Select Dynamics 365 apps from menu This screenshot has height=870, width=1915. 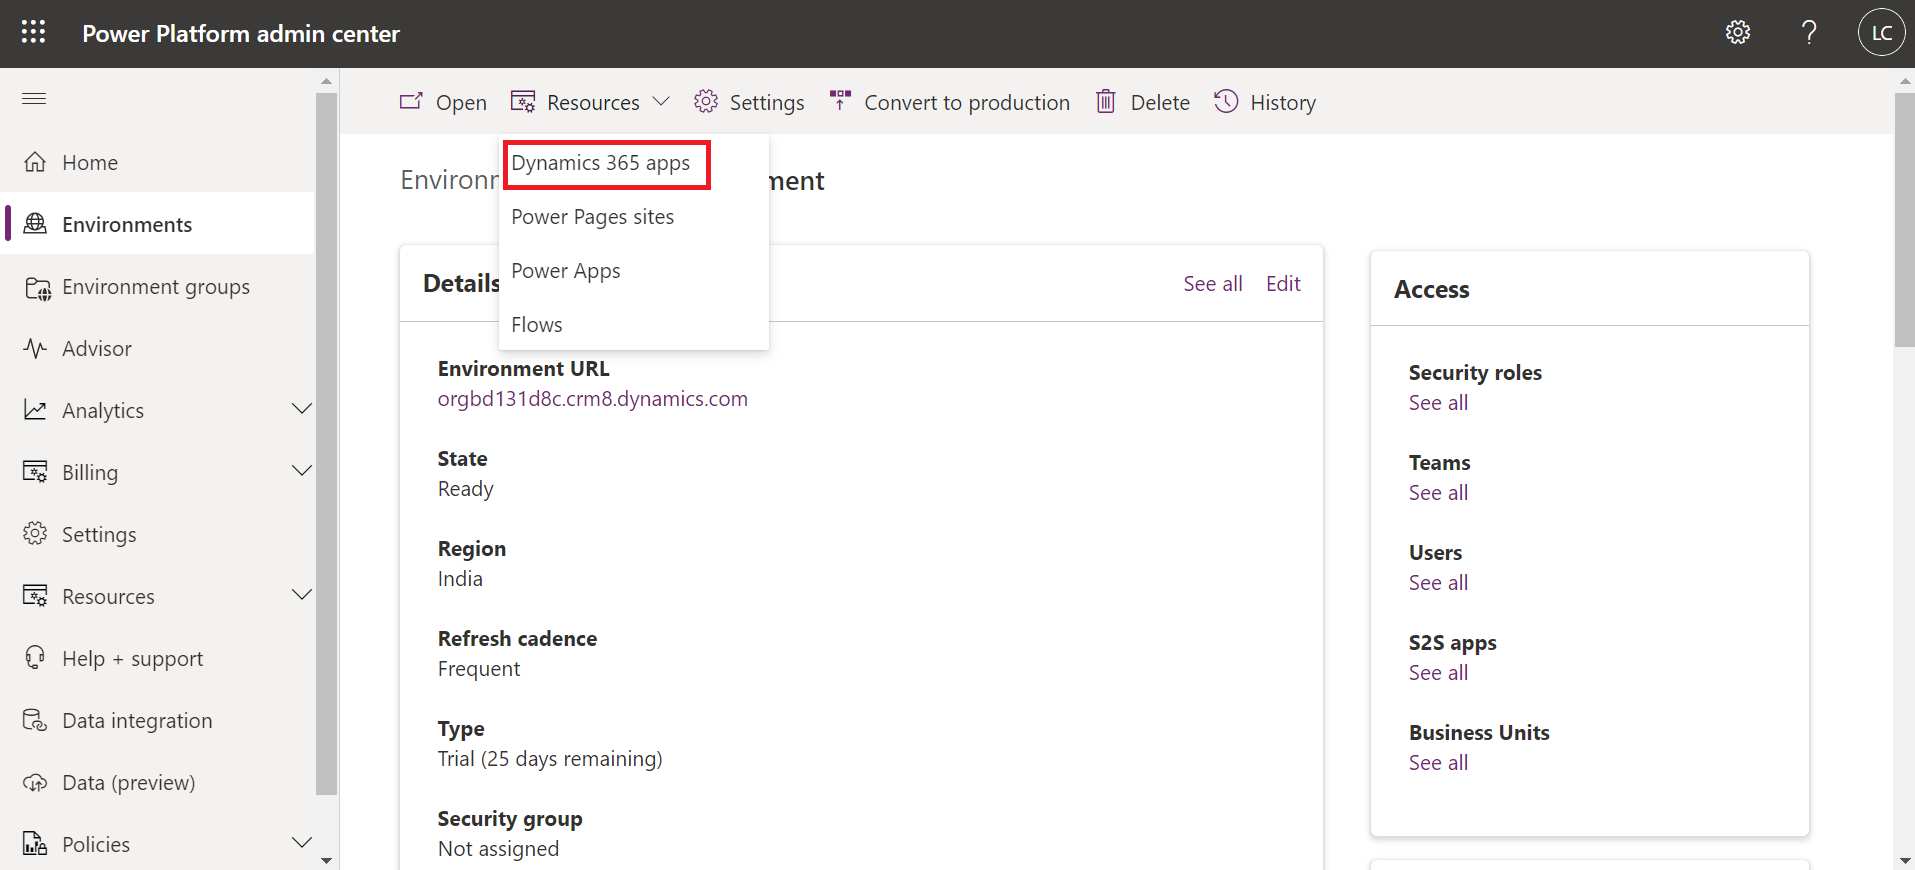point(601,163)
